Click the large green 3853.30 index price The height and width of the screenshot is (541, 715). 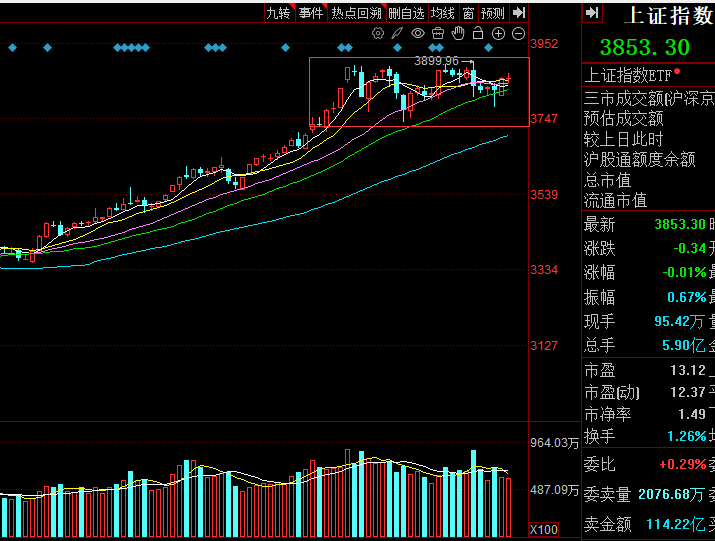(645, 47)
